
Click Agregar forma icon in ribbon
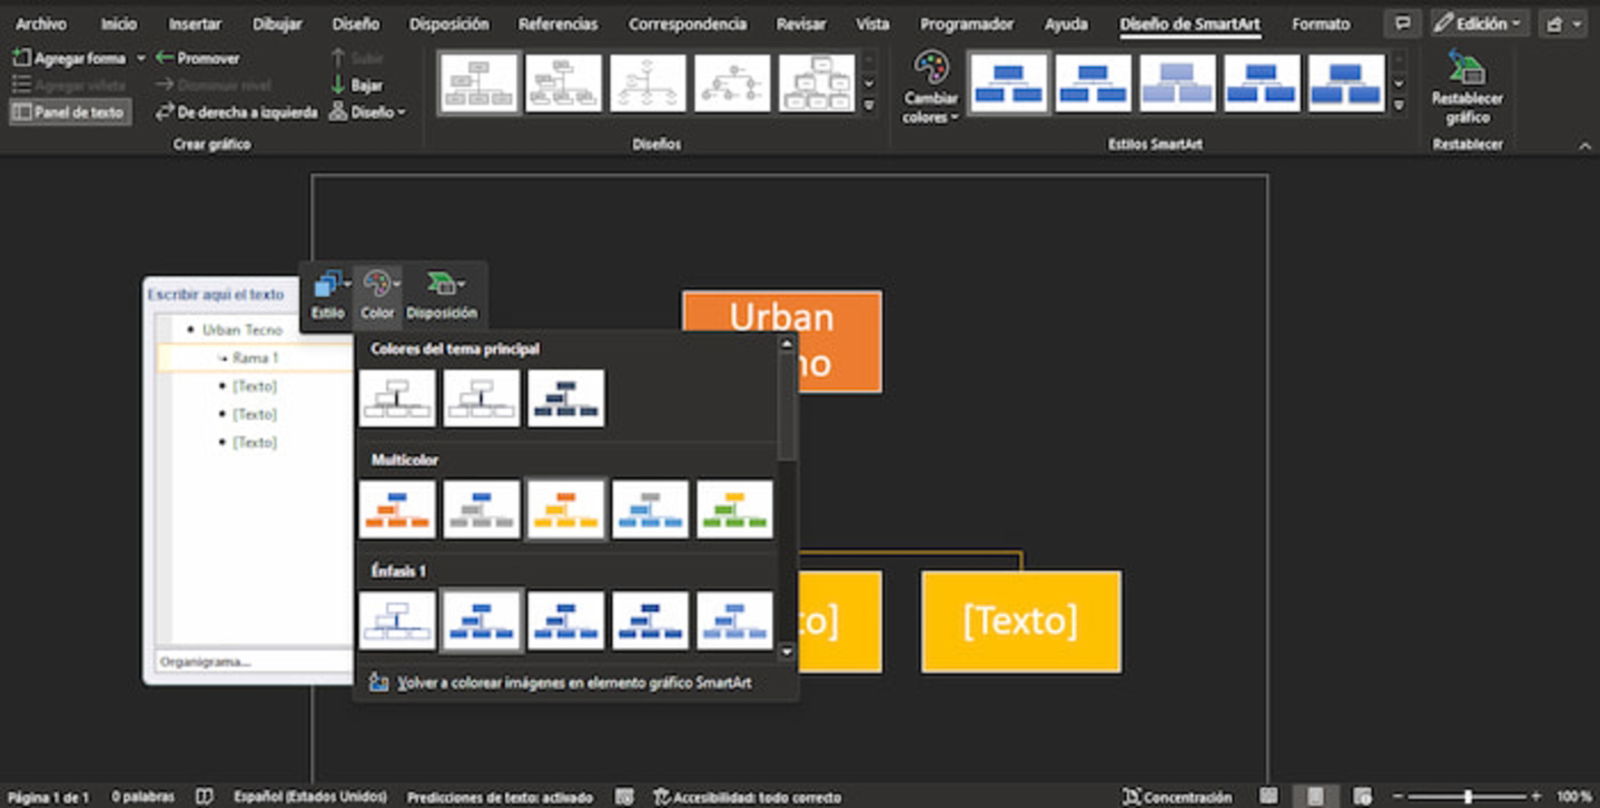[21, 58]
